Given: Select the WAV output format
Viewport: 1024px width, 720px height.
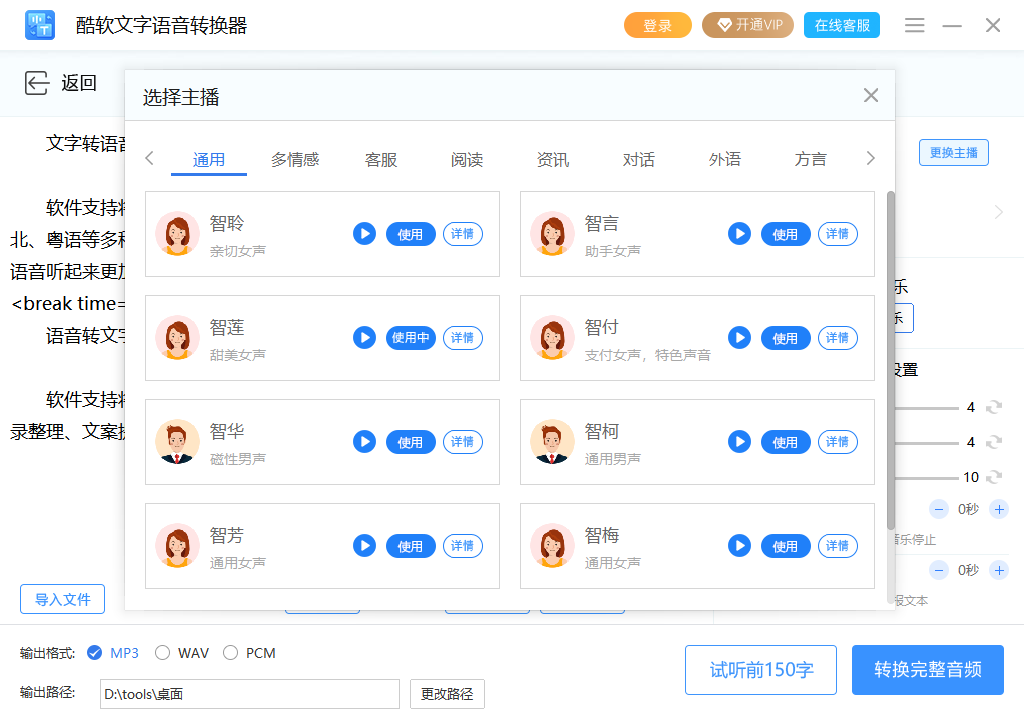Looking at the screenshot, I should tap(162, 652).
